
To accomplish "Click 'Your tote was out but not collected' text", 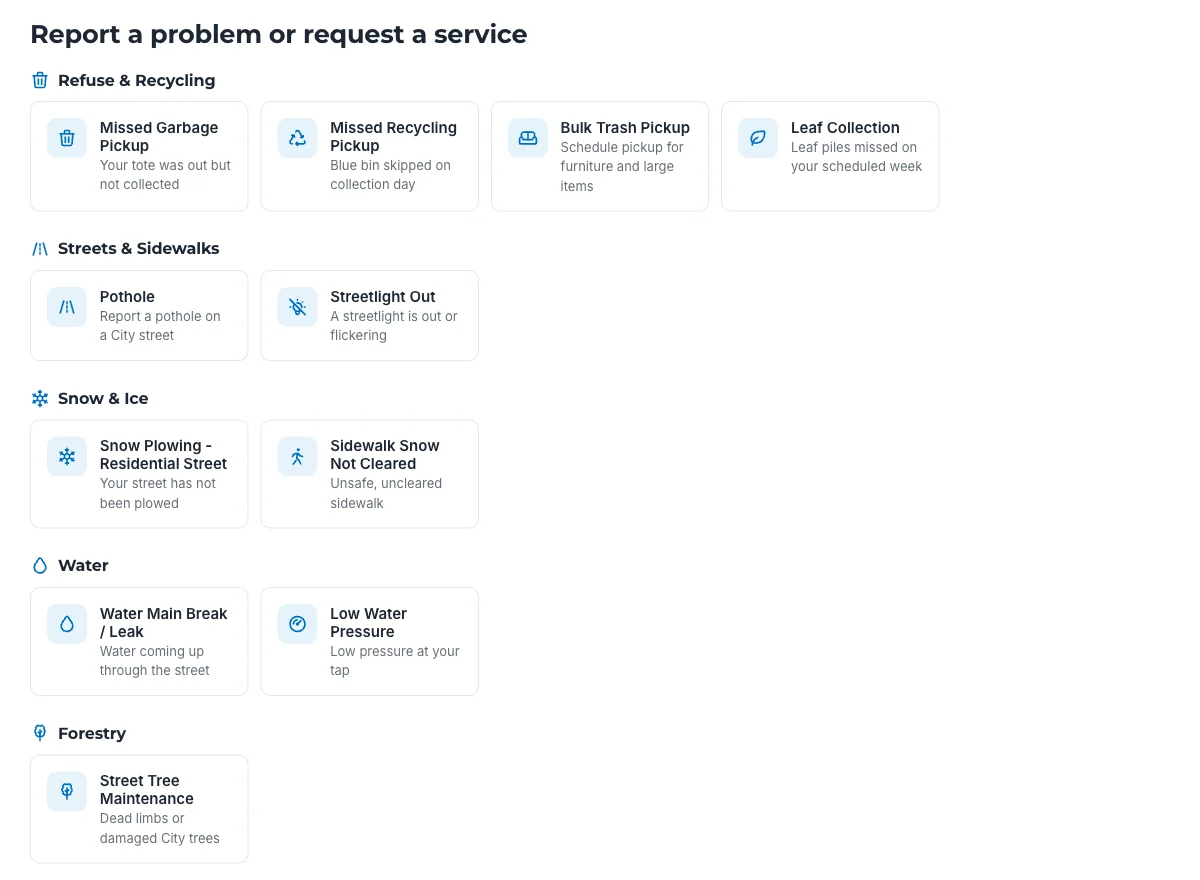I will 165,175.
